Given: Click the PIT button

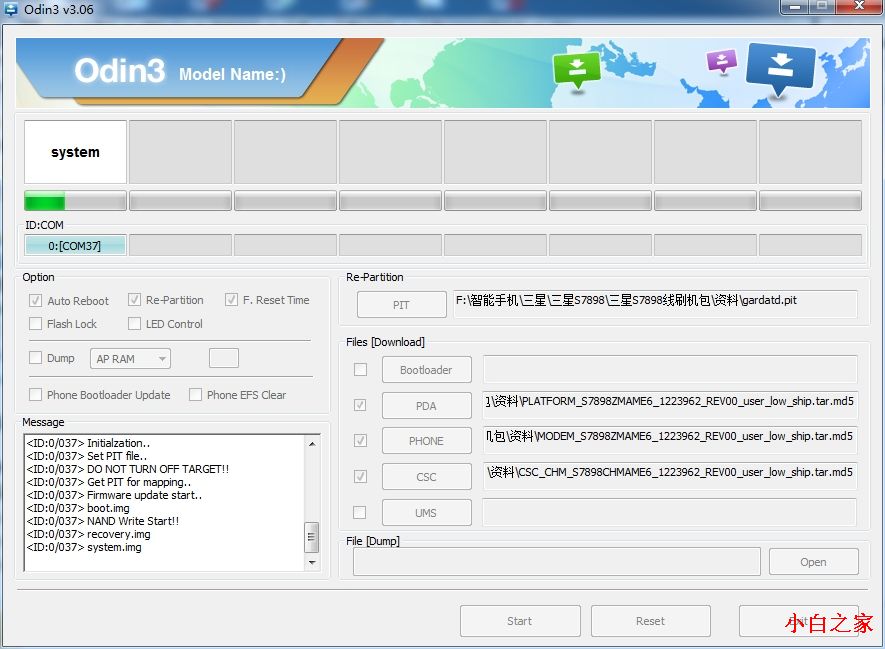Looking at the screenshot, I should [x=401, y=305].
